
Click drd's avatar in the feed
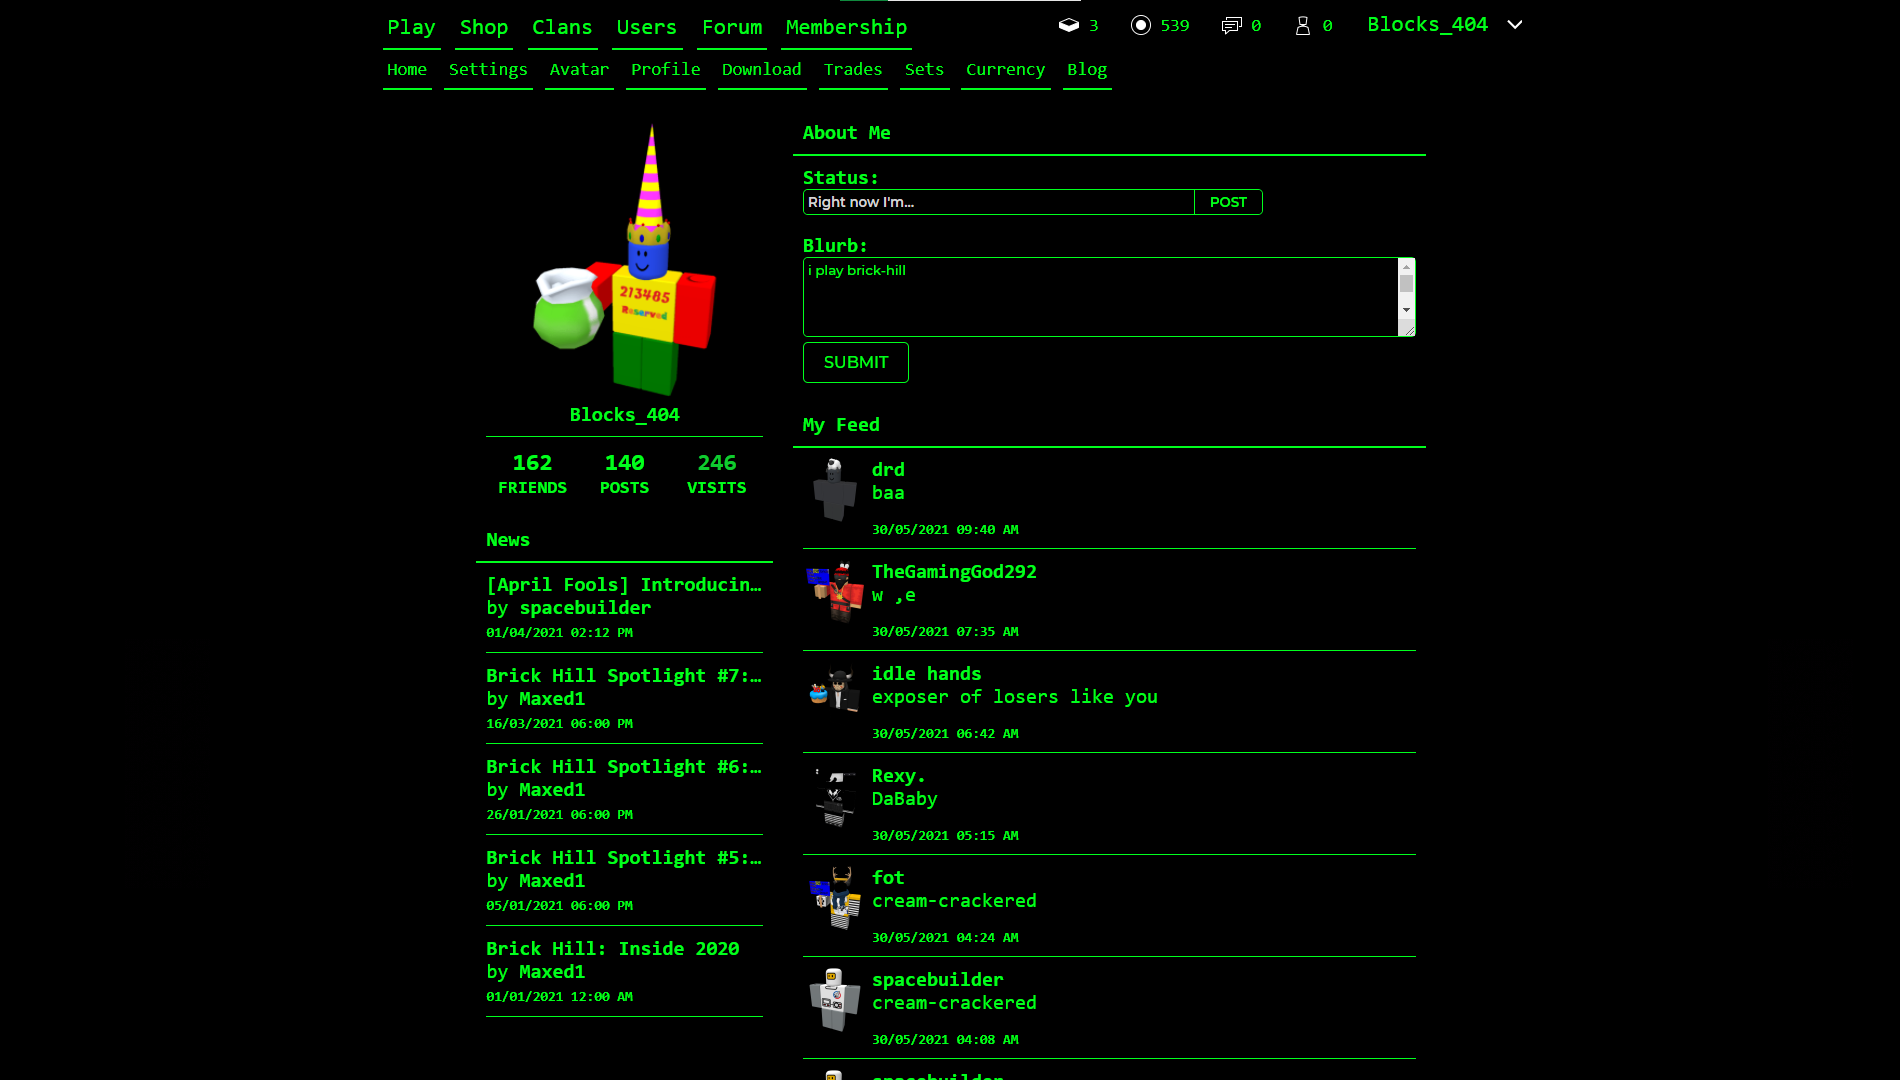pyautogui.click(x=833, y=492)
